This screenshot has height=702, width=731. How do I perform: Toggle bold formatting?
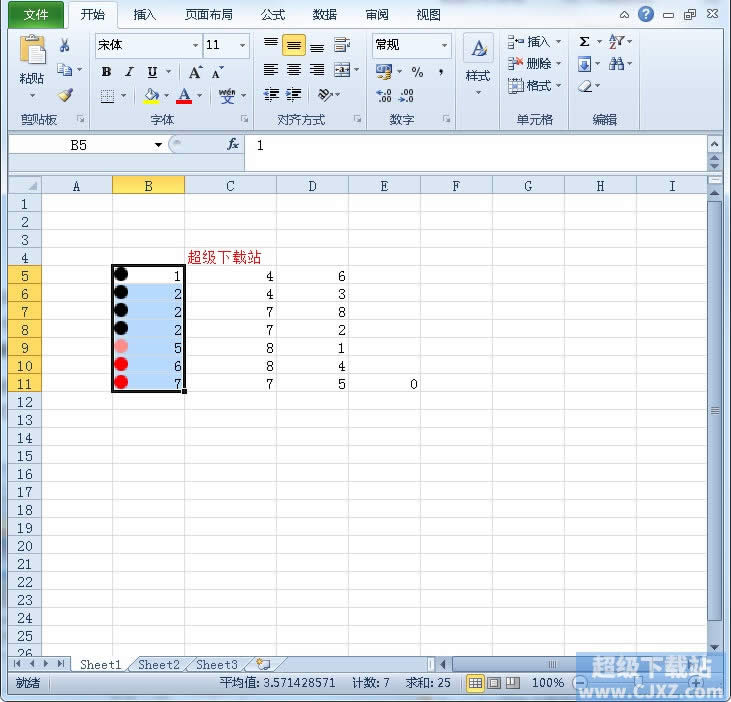106,72
